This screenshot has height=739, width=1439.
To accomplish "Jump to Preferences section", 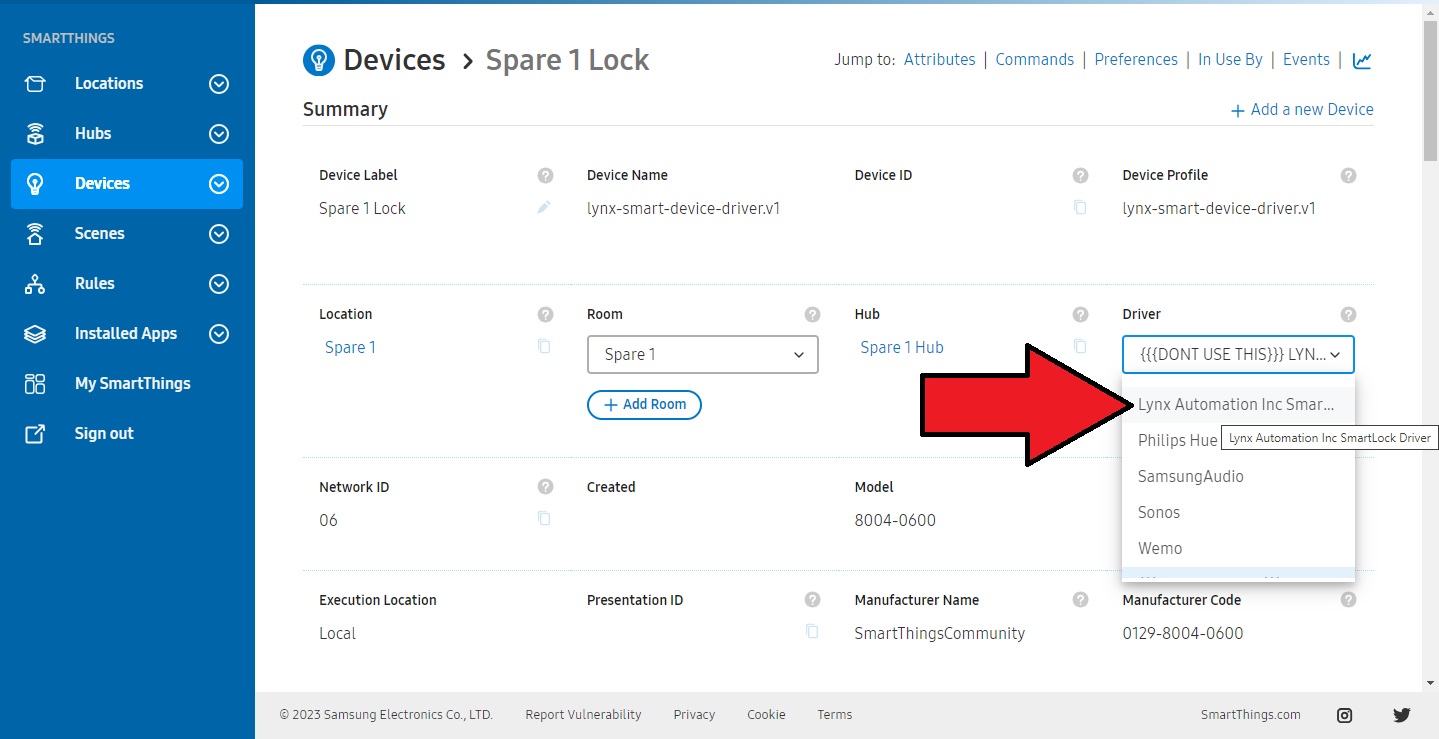I will point(1136,60).
